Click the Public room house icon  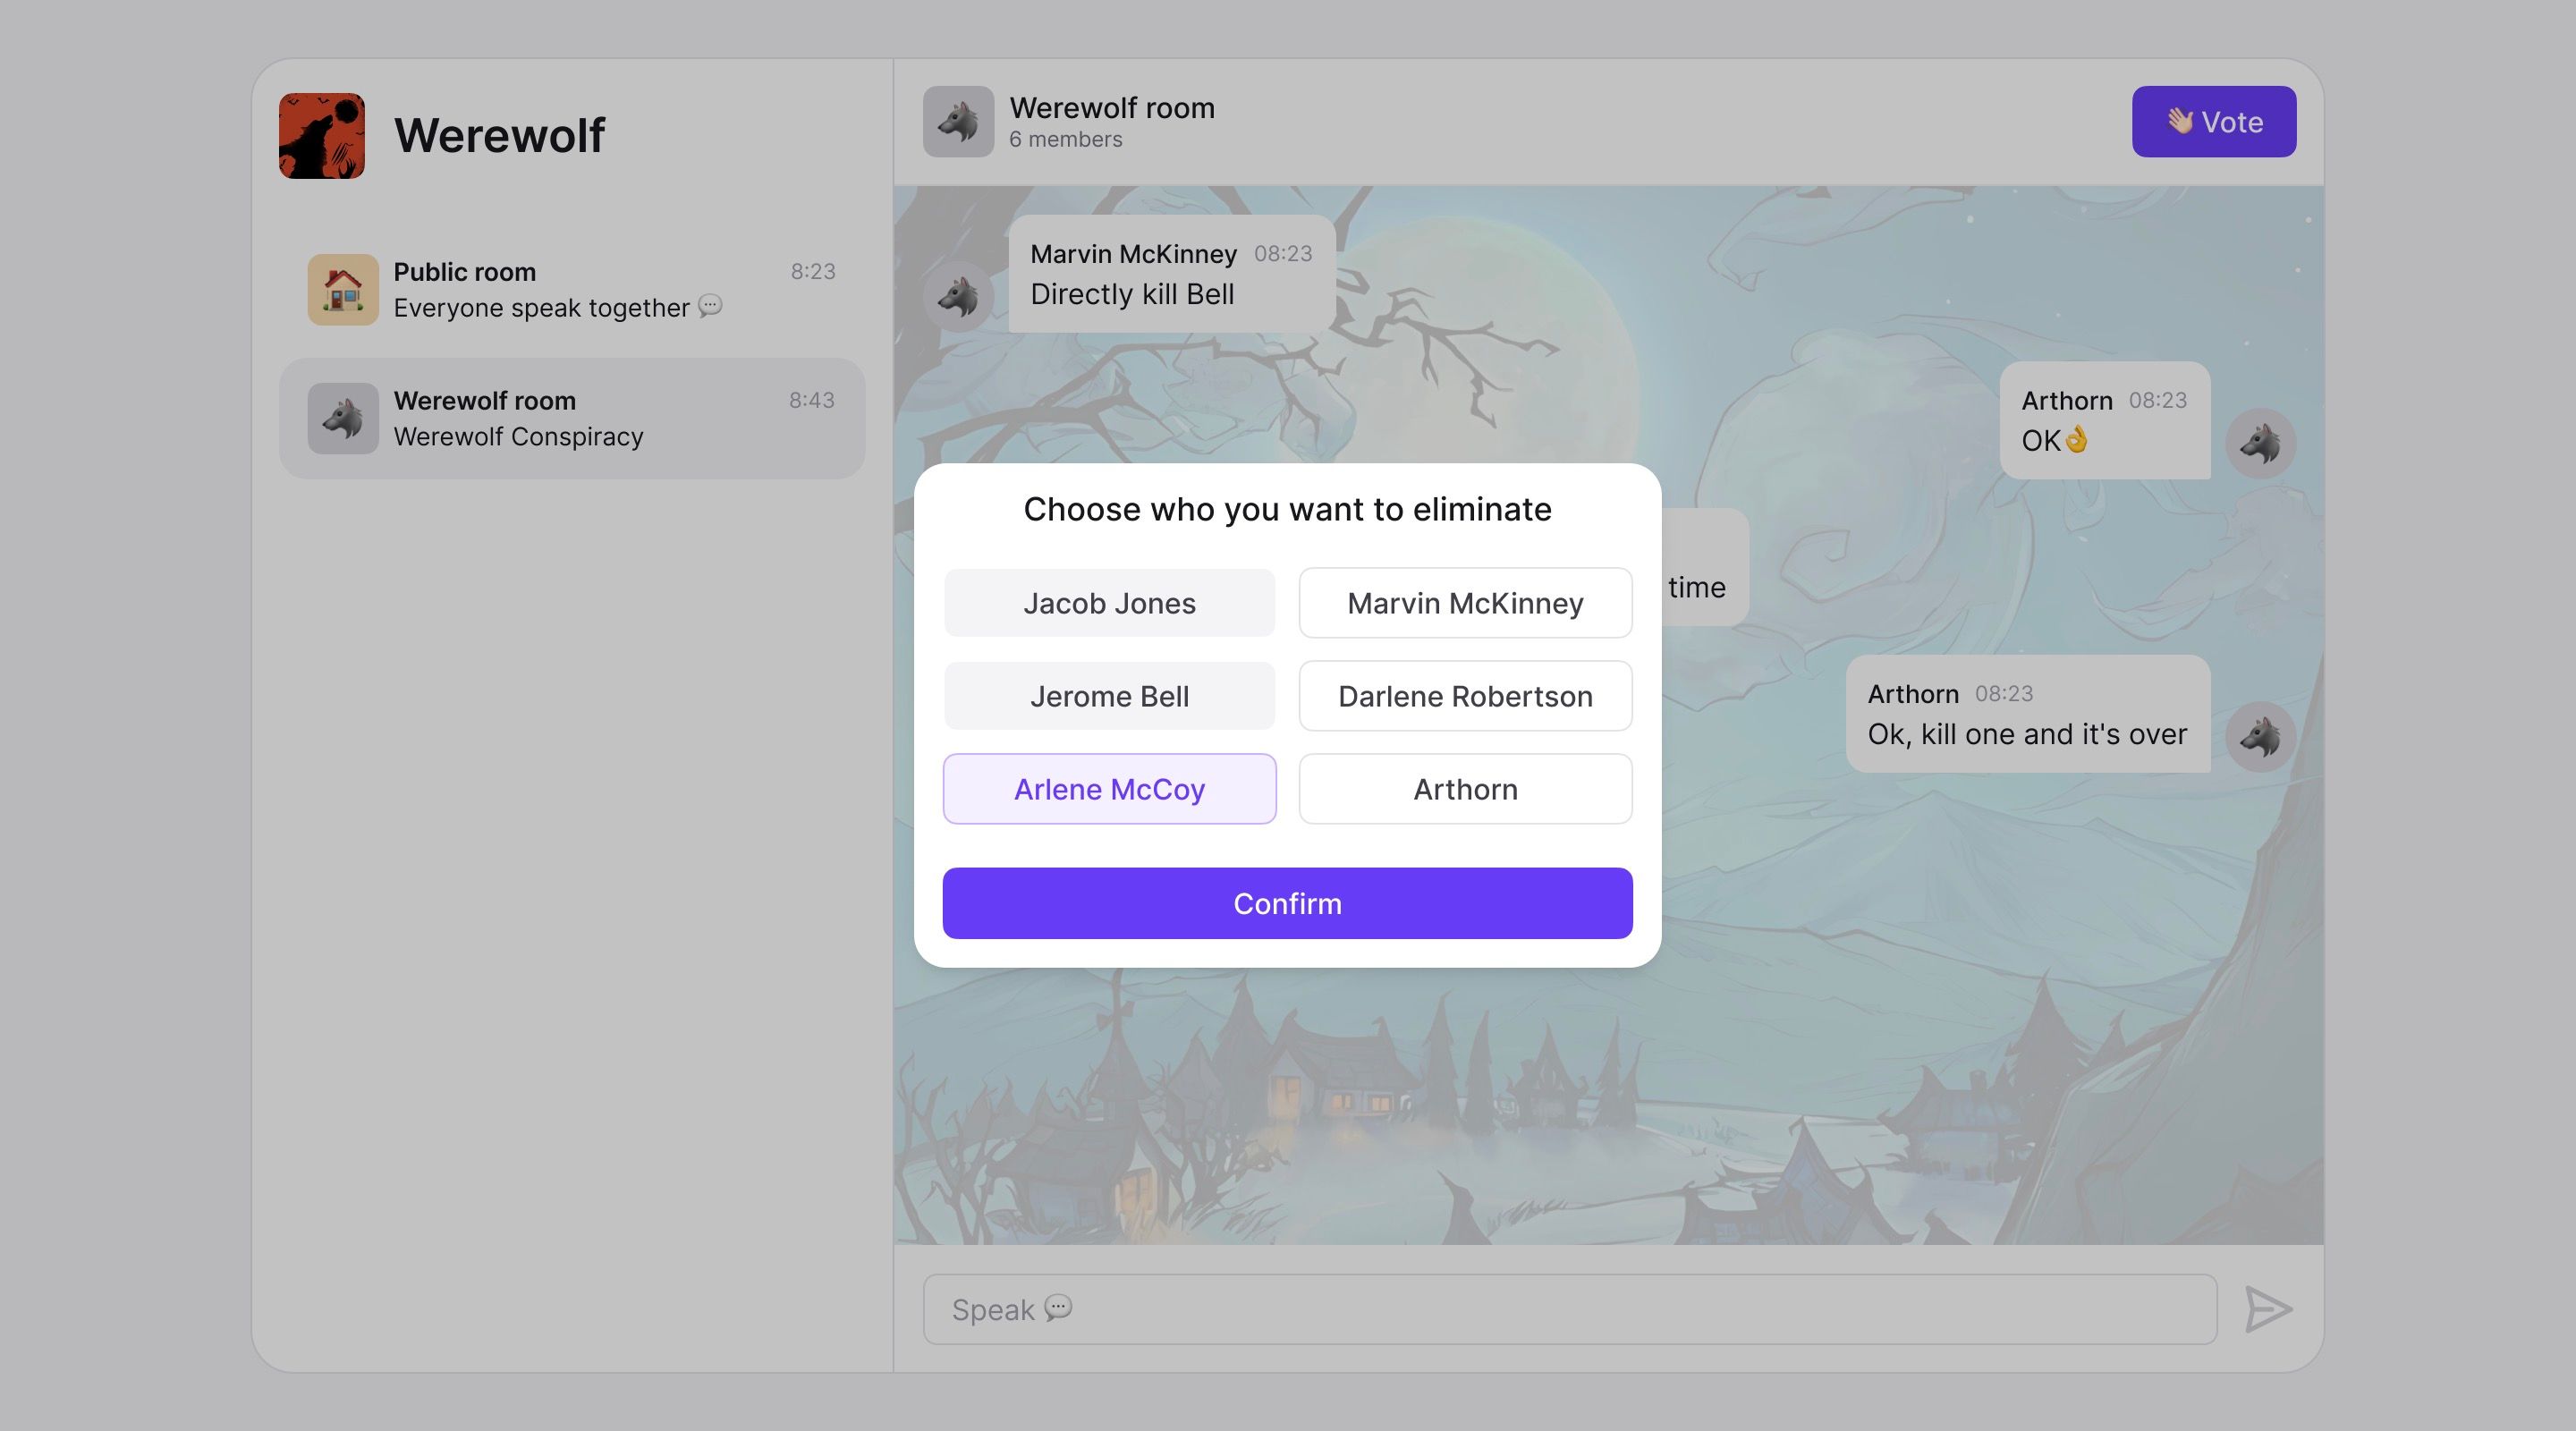[343, 289]
